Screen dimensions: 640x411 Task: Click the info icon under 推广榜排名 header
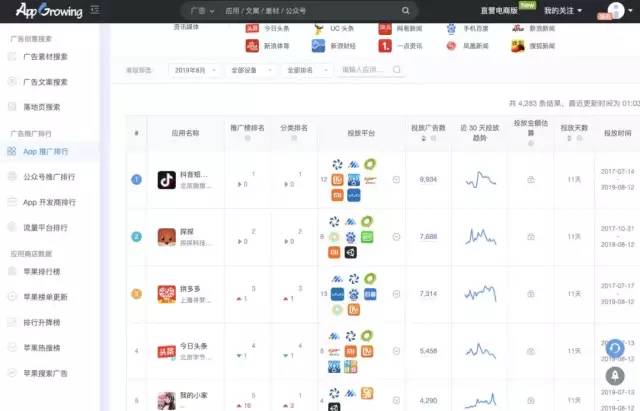click(x=247, y=138)
